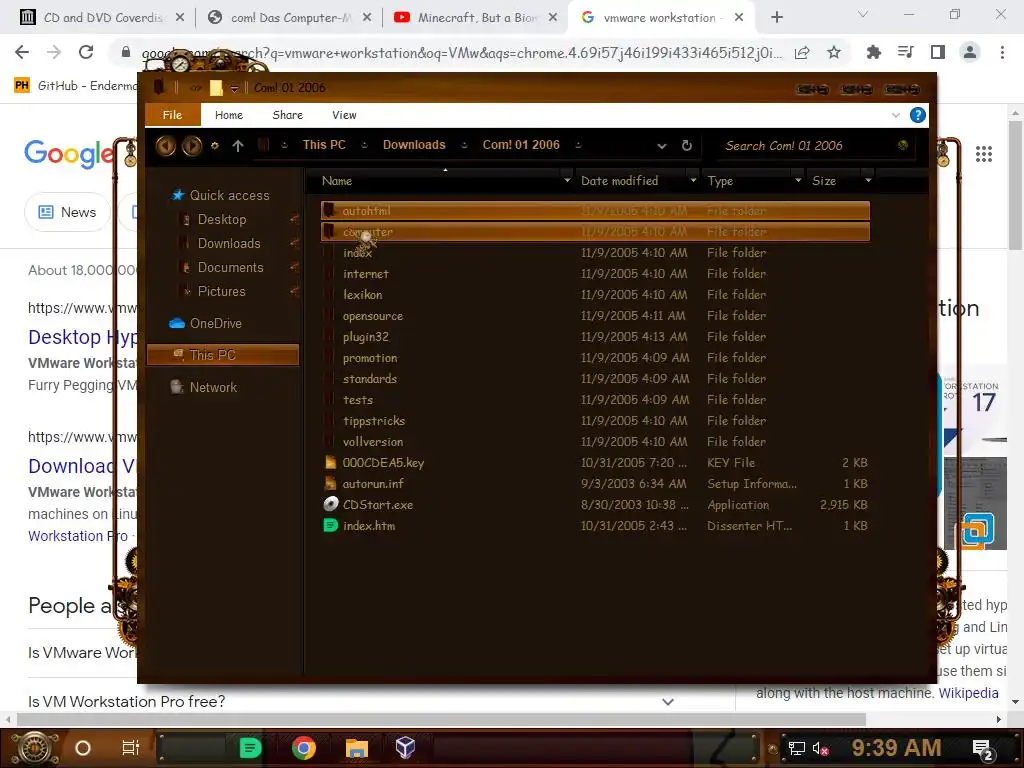Viewport: 1024px width, 768px height.
Task: Open the VirtualBox cube taskbar icon
Action: point(405,748)
